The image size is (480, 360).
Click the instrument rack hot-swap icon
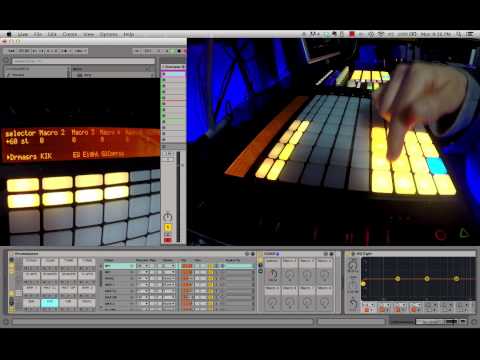pyautogui.click(x=325, y=254)
